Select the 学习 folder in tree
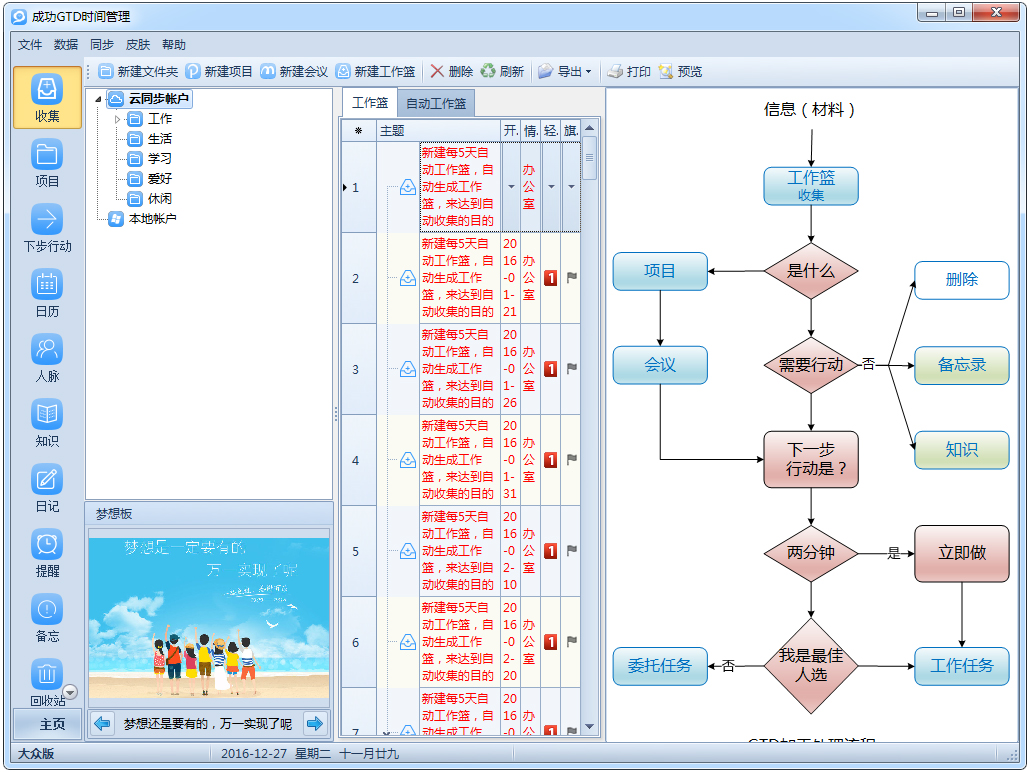The height and width of the screenshot is (772, 1029). click(159, 158)
